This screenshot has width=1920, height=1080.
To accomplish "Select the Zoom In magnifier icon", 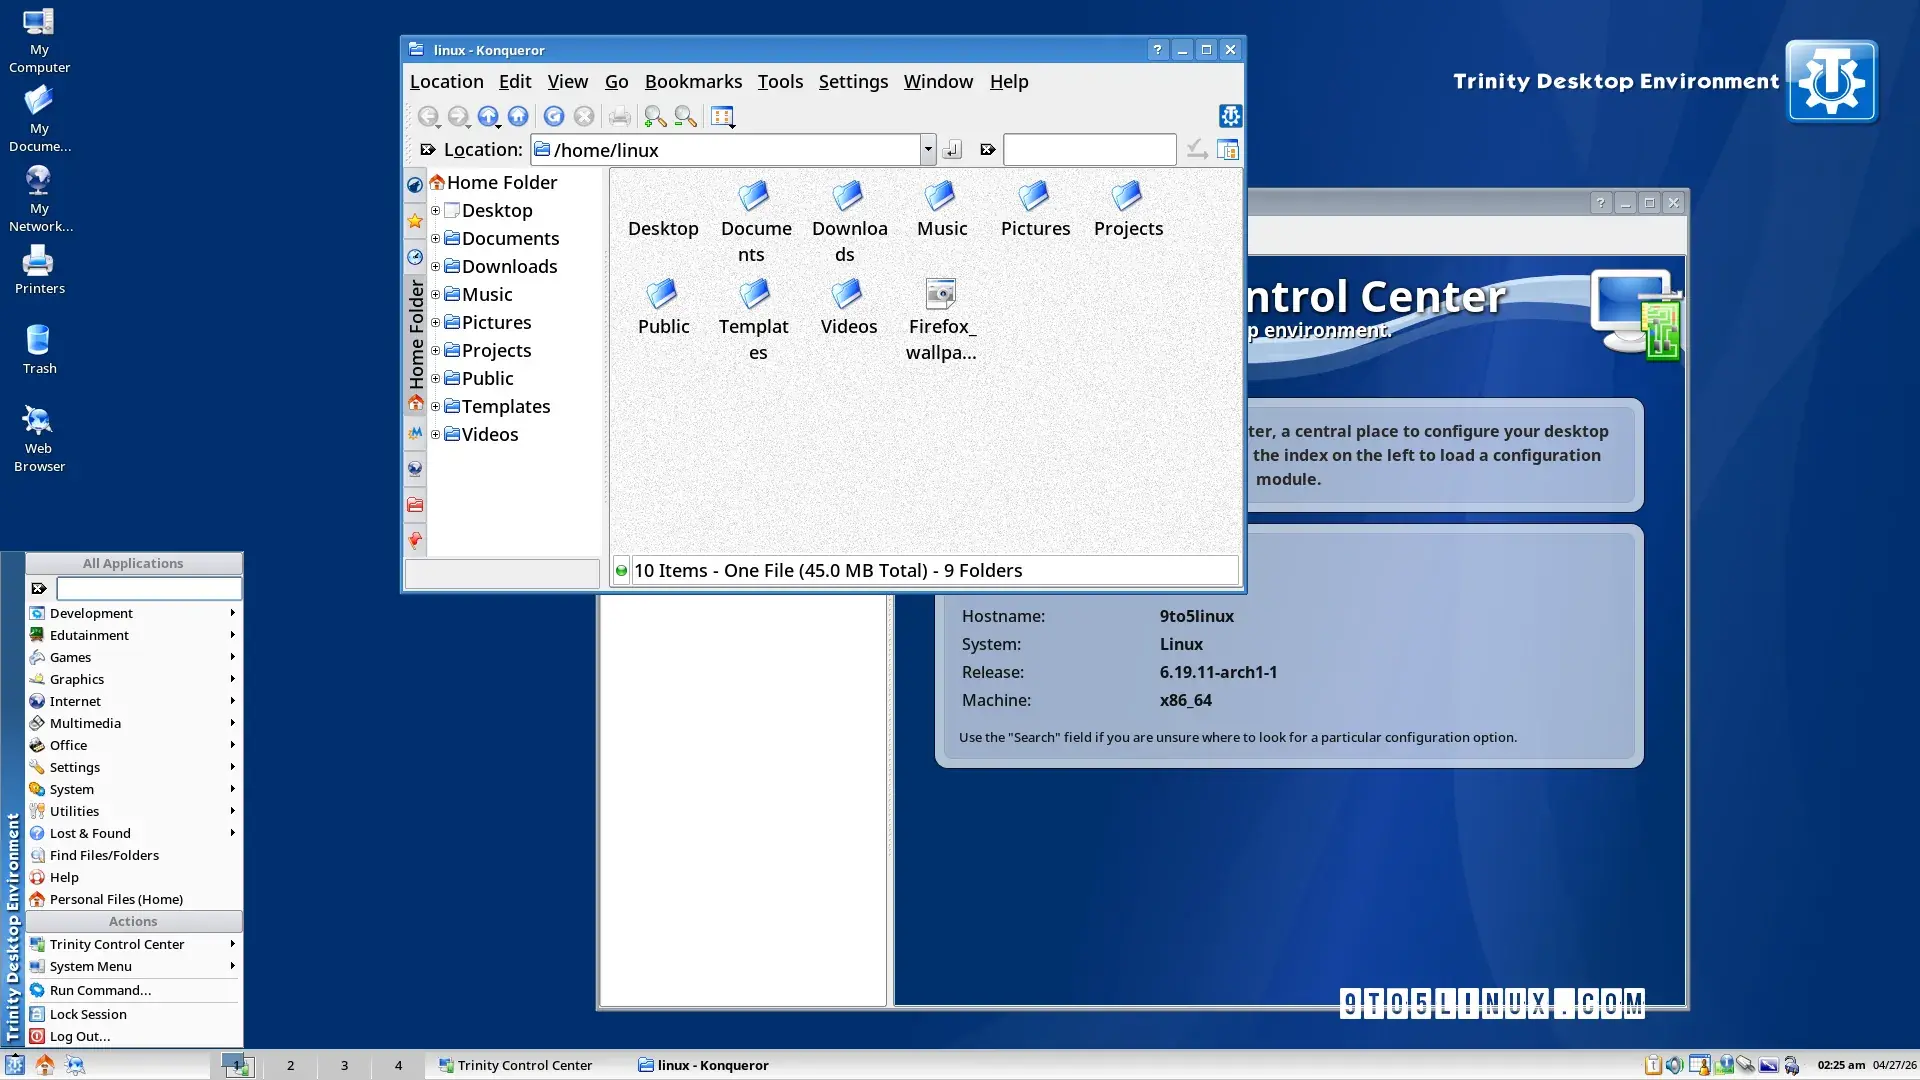I will tap(655, 116).
